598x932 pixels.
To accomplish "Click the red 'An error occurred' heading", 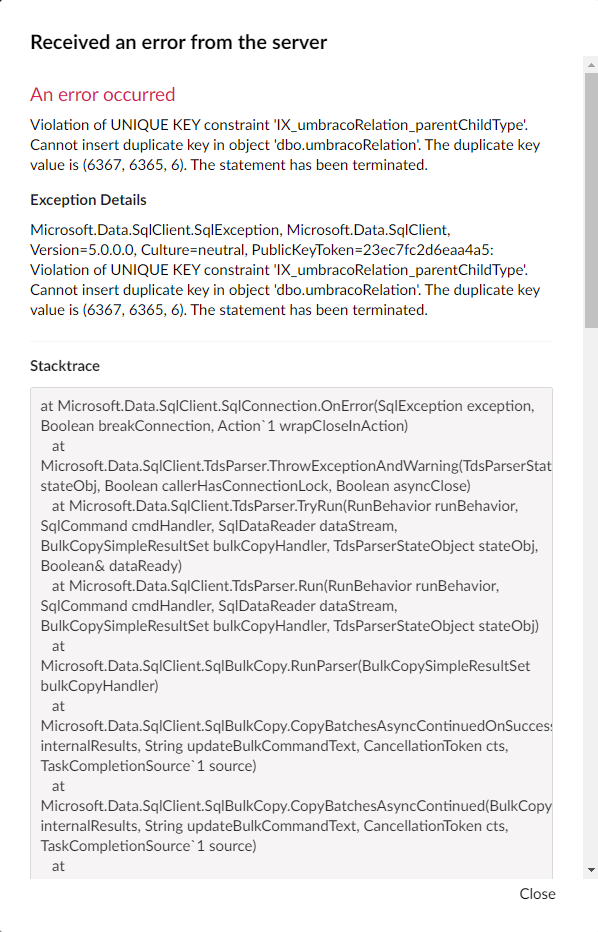I will [103, 95].
